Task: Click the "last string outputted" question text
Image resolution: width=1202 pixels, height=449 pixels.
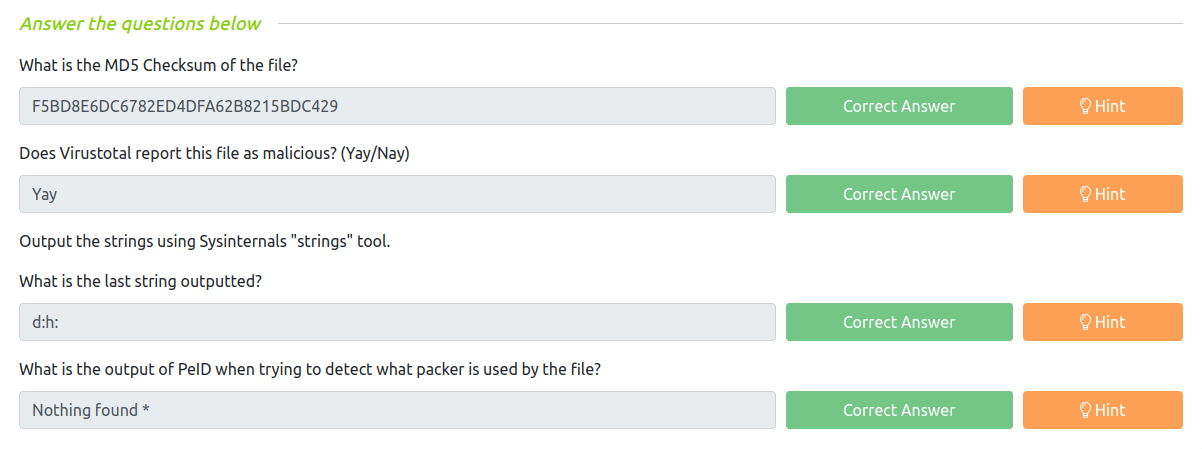Action: (x=140, y=282)
